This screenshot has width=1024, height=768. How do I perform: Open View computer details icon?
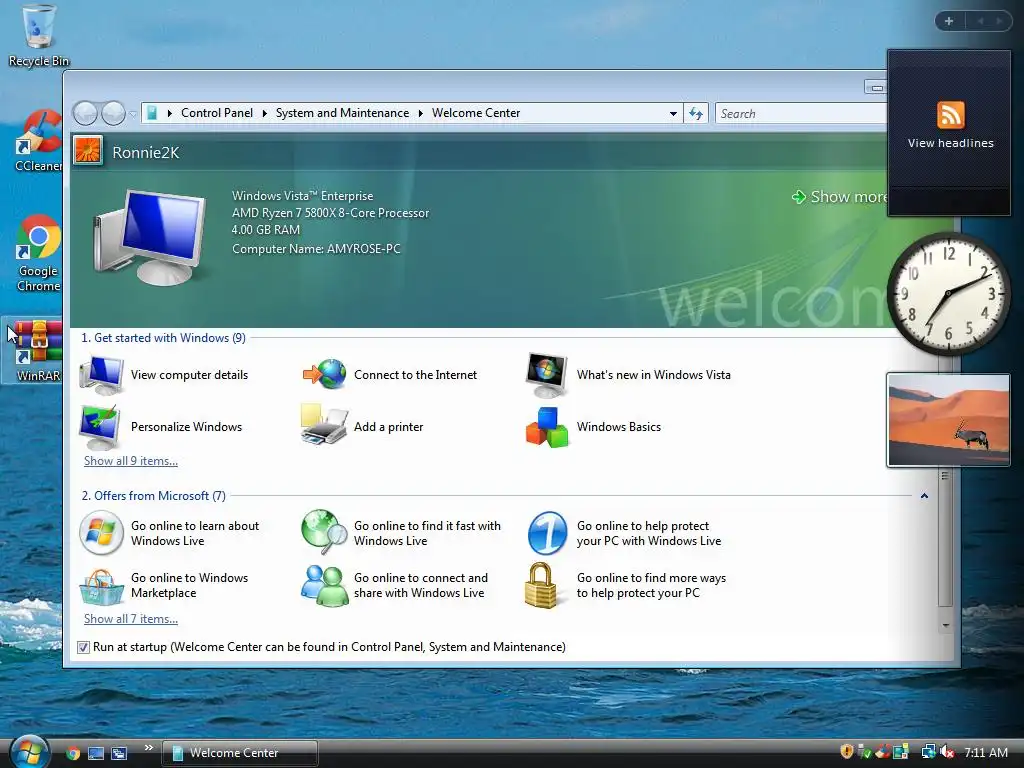(101, 376)
